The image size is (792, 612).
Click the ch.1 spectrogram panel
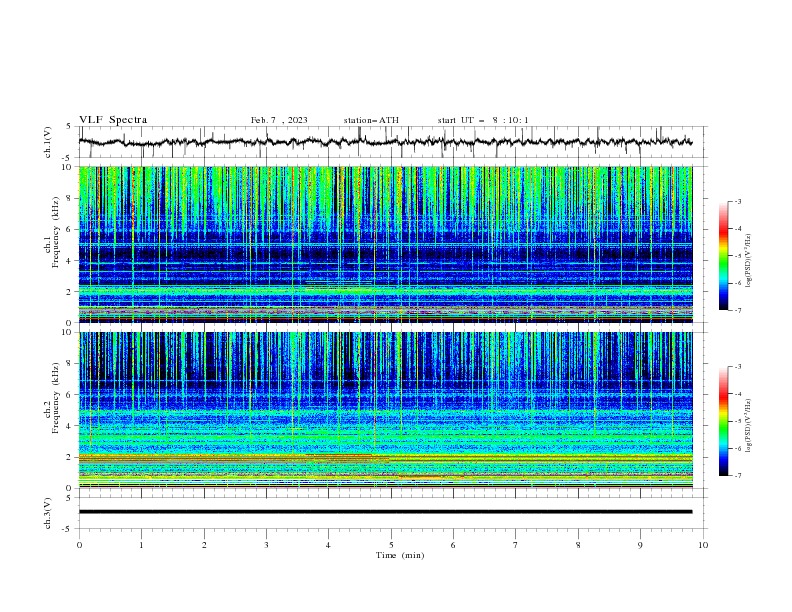coord(385,244)
